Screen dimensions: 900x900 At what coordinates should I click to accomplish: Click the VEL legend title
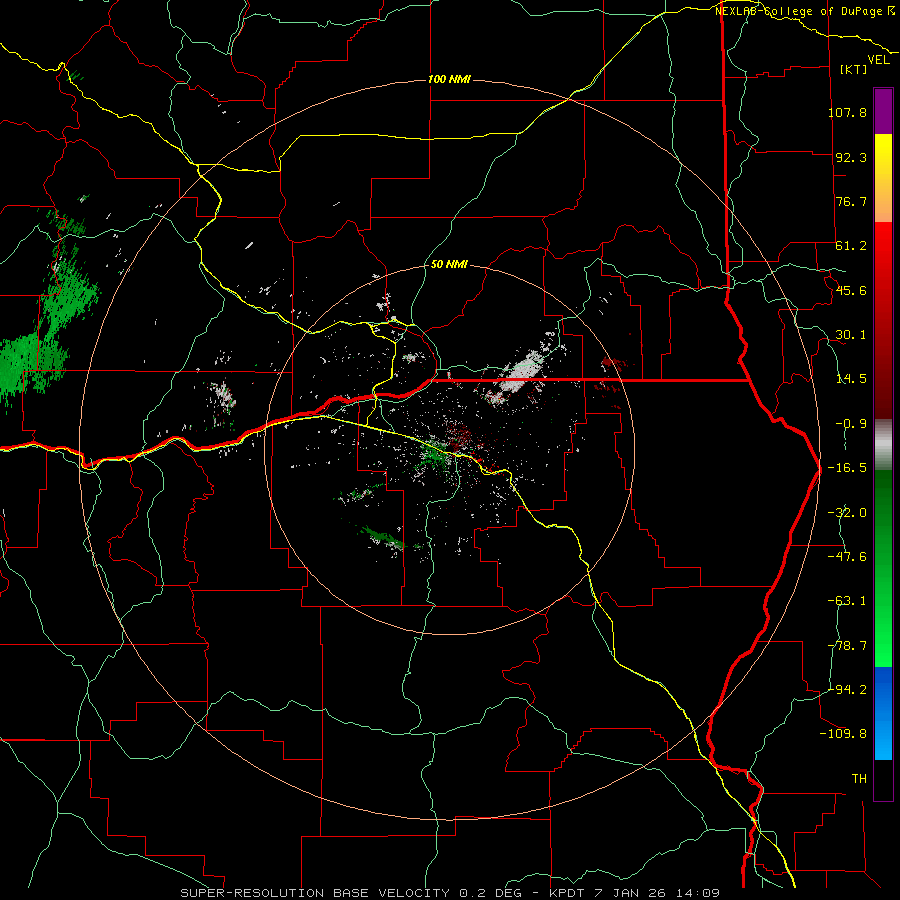878,60
